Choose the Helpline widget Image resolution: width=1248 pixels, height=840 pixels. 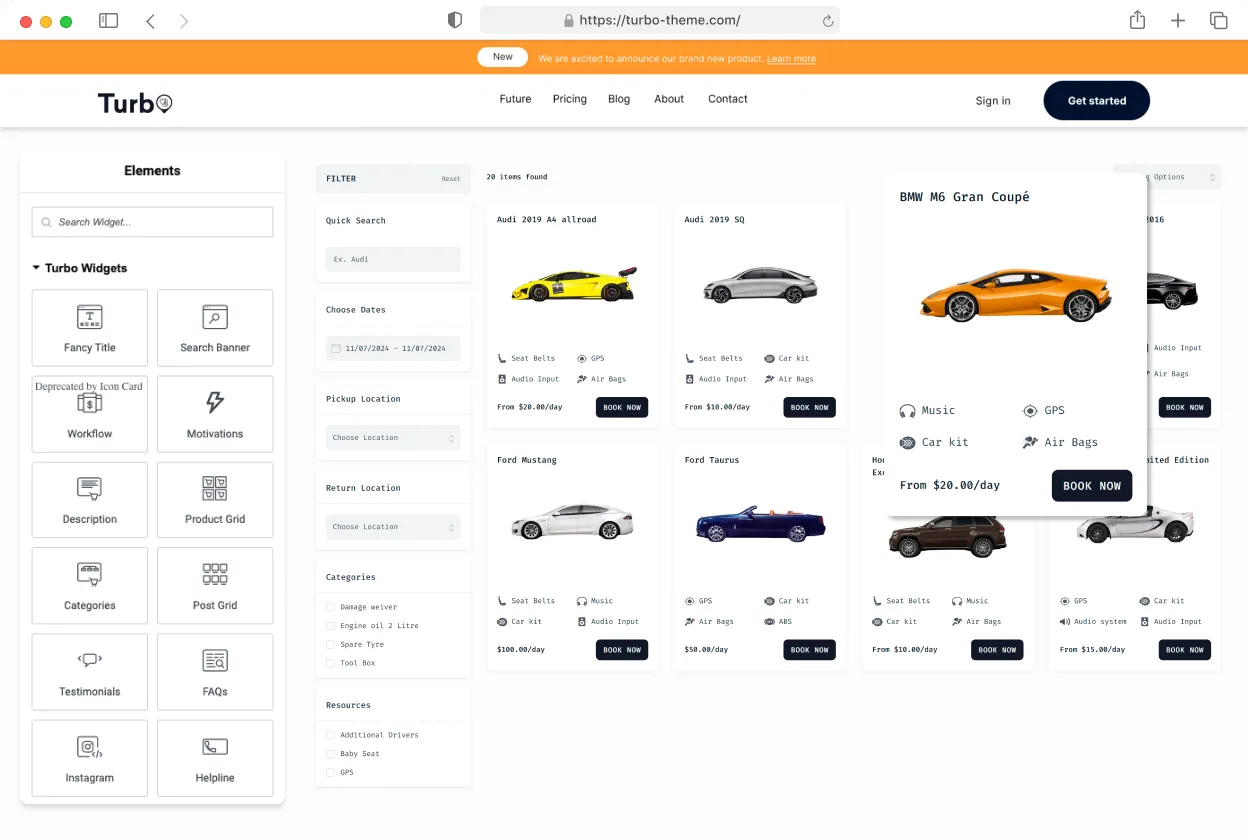tap(215, 758)
